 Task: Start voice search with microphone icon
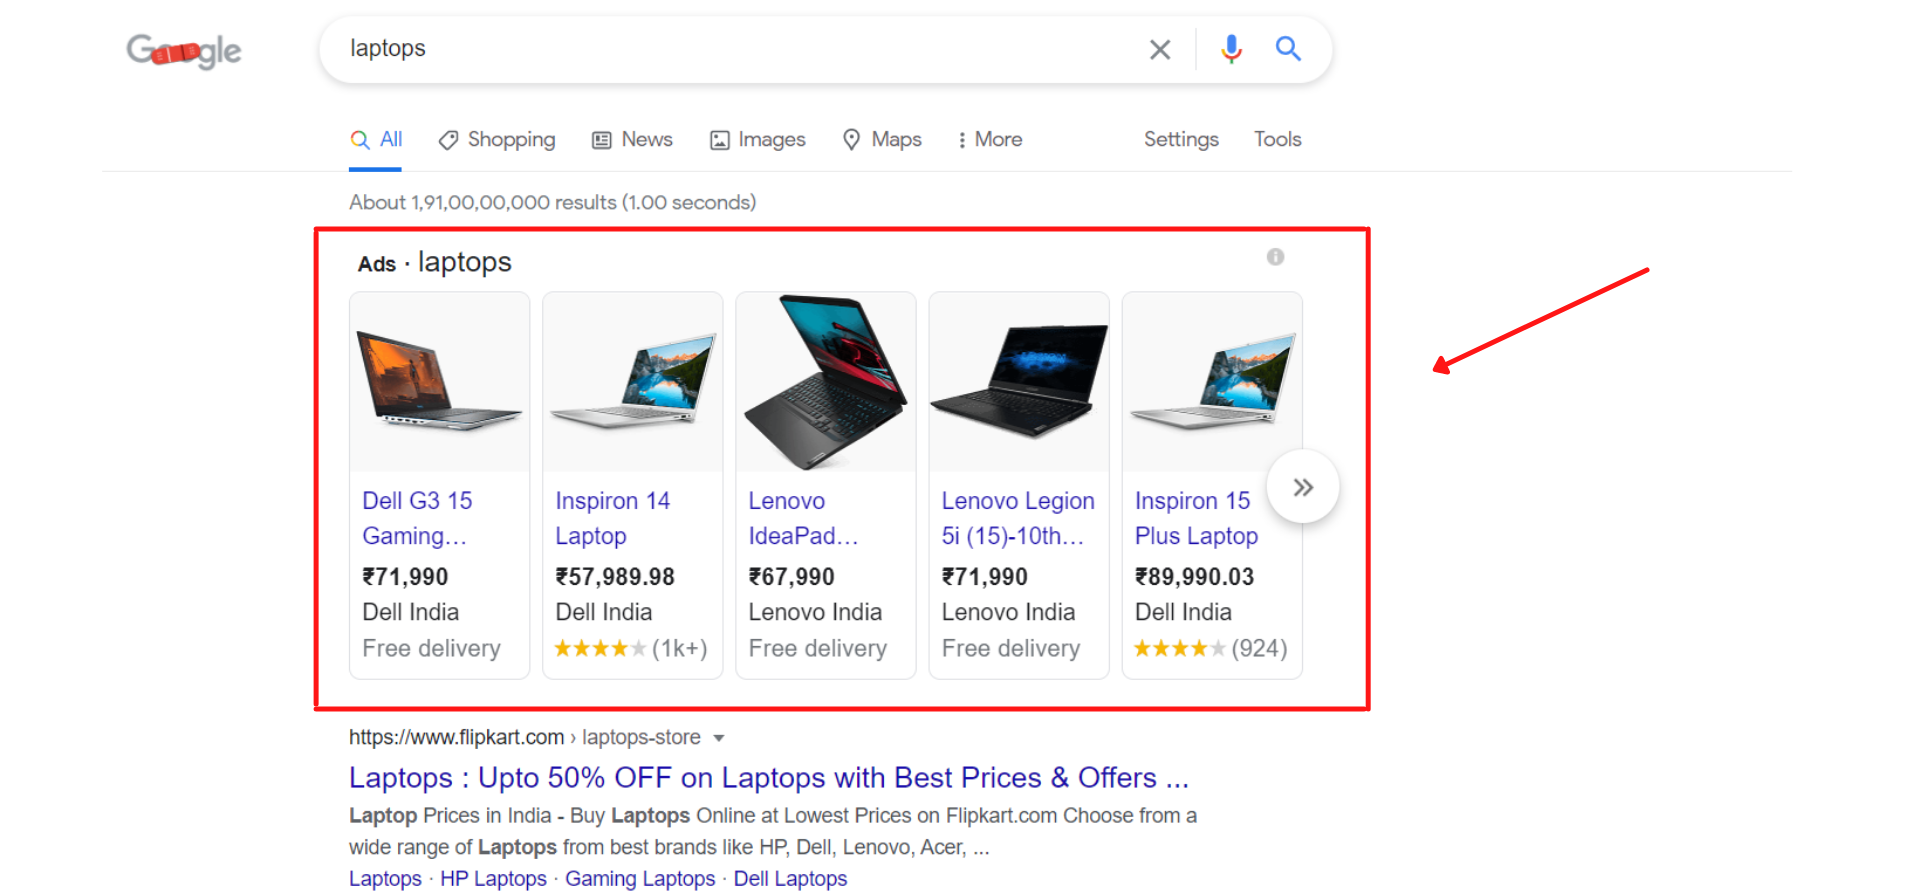[x=1231, y=49]
